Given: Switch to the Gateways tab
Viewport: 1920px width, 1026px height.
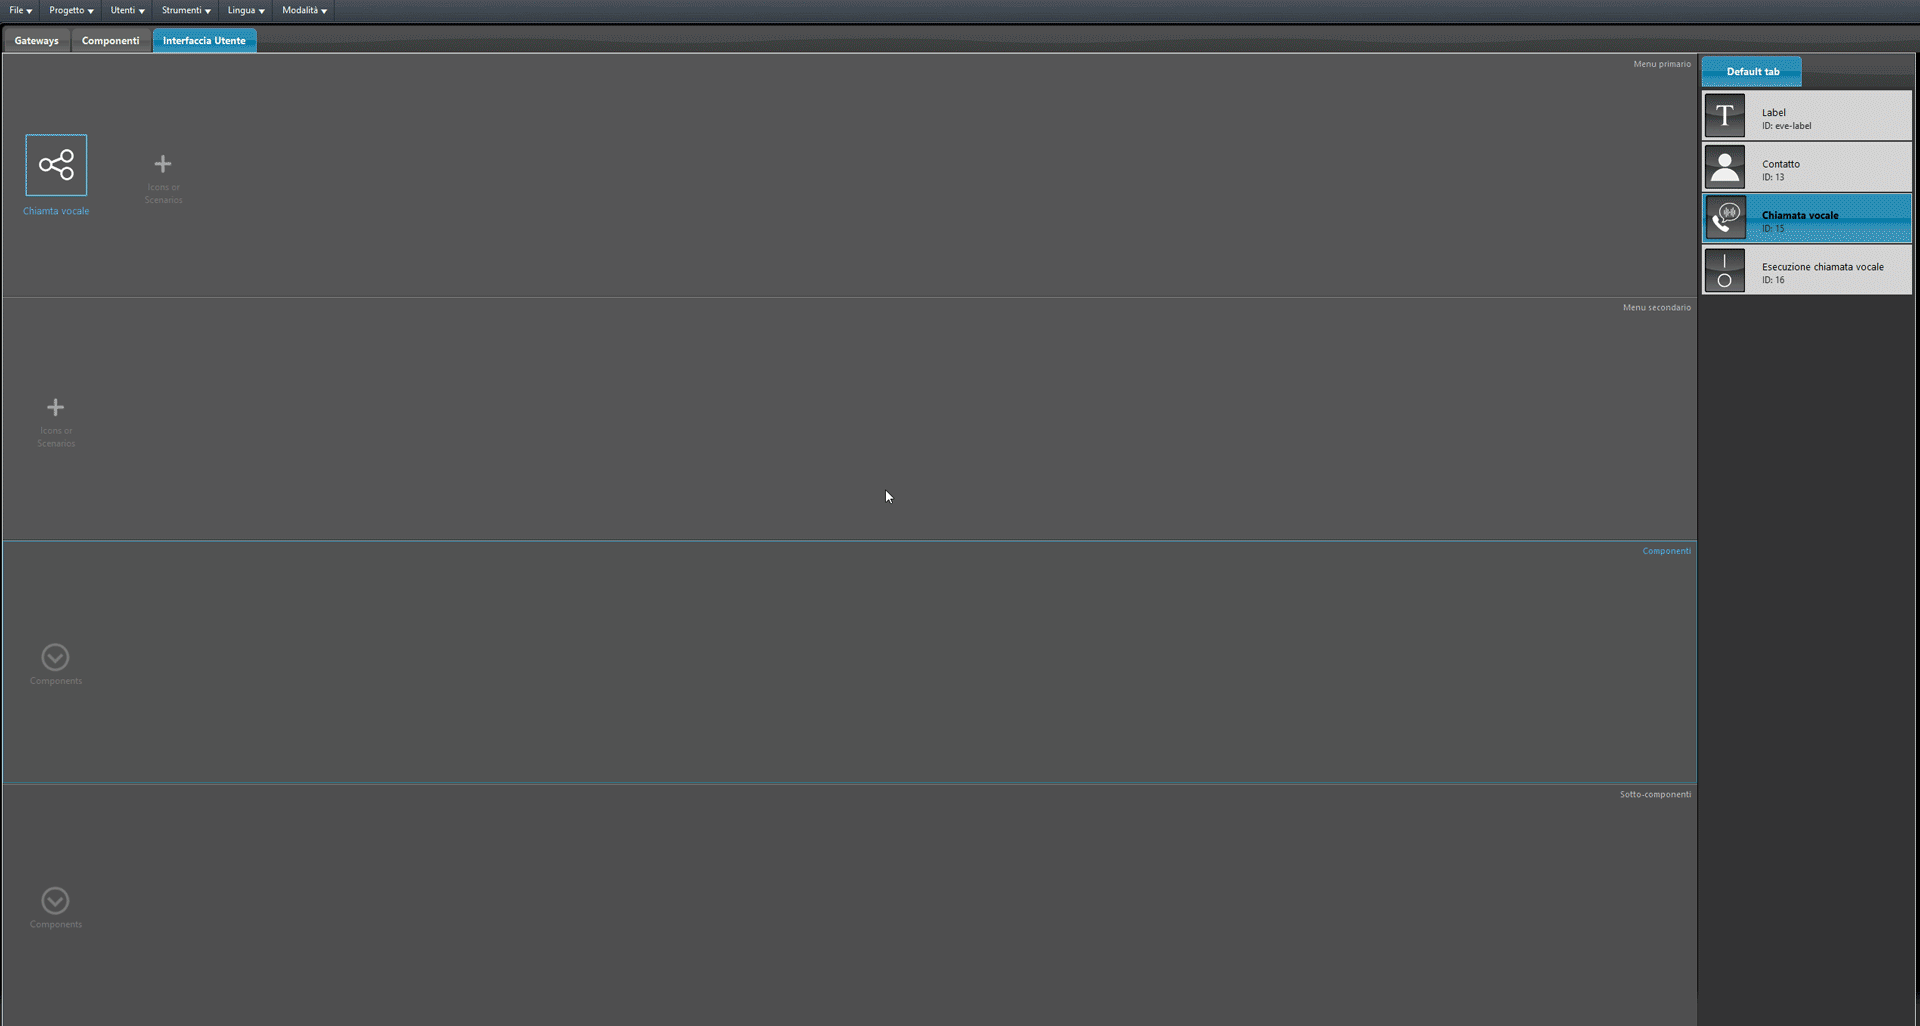Looking at the screenshot, I should (x=37, y=41).
